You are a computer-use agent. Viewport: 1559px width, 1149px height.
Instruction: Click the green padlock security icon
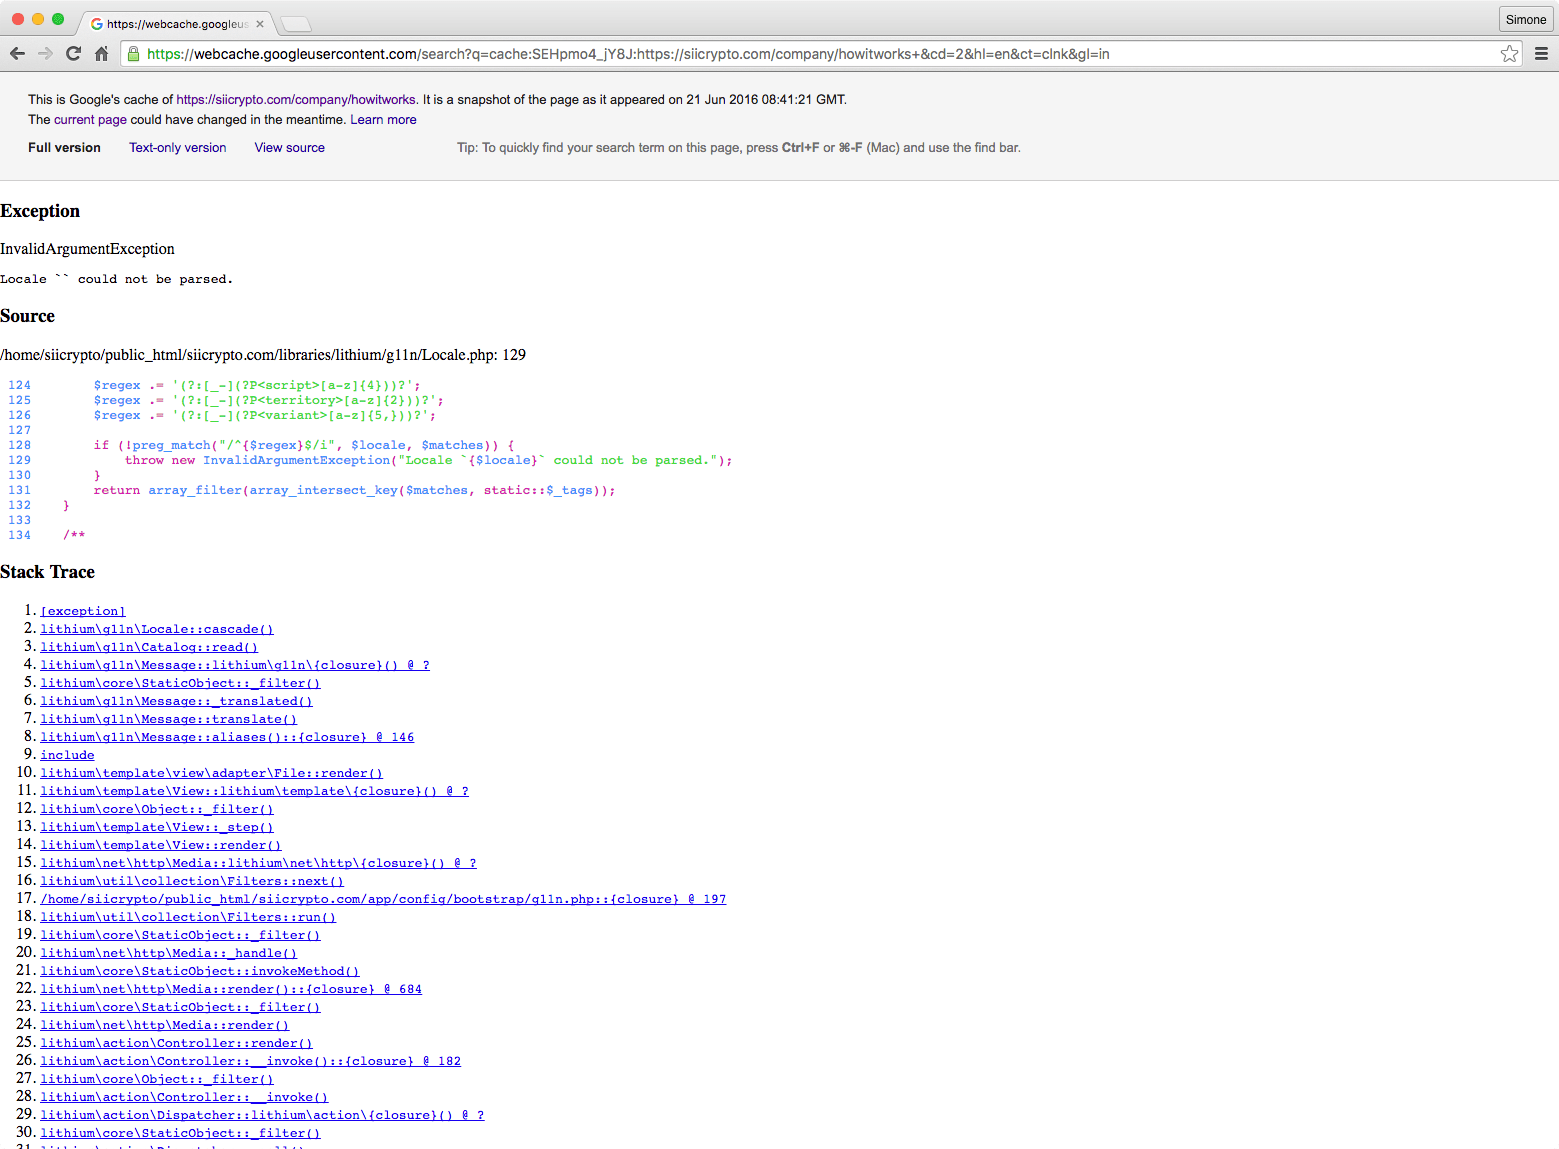(133, 53)
